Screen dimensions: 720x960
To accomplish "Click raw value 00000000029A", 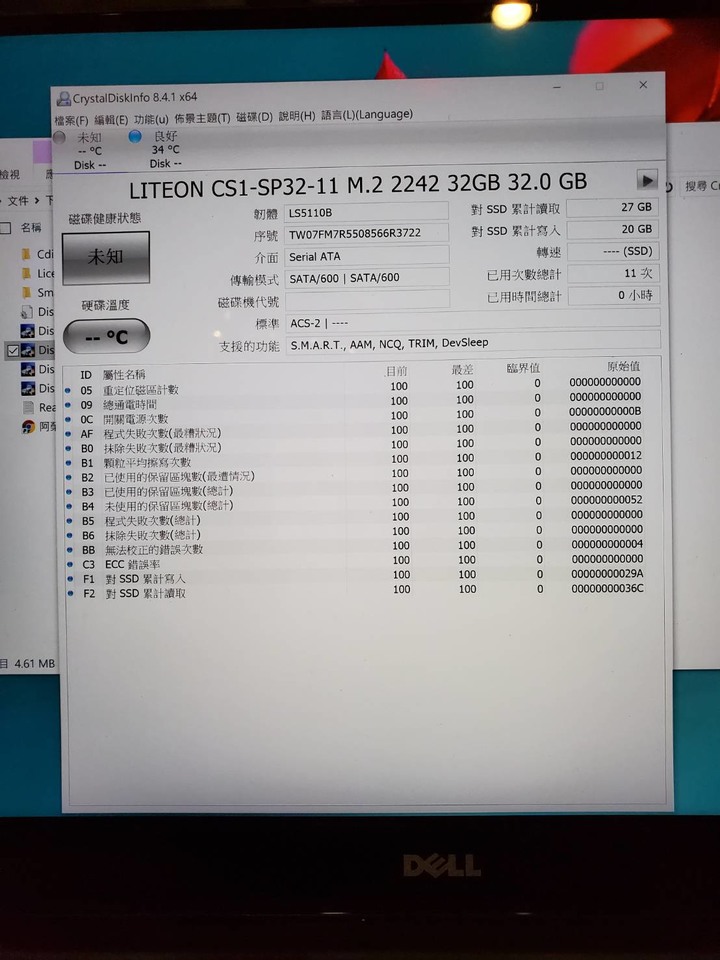I will (607, 574).
